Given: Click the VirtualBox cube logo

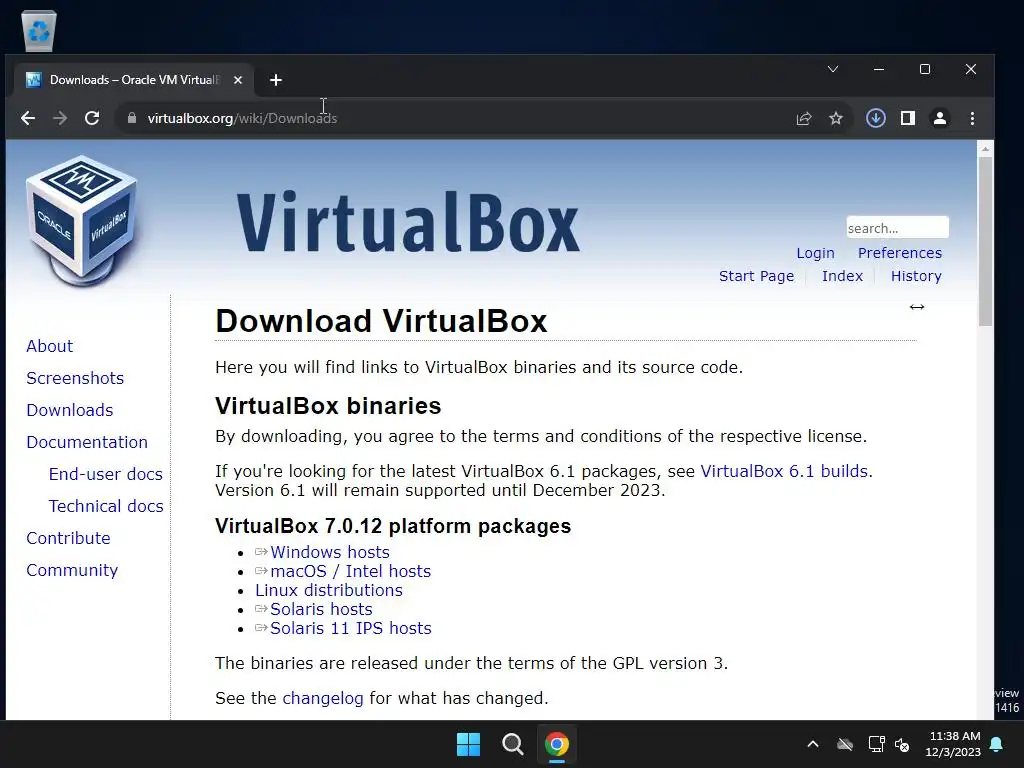Looking at the screenshot, I should (x=82, y=221).
